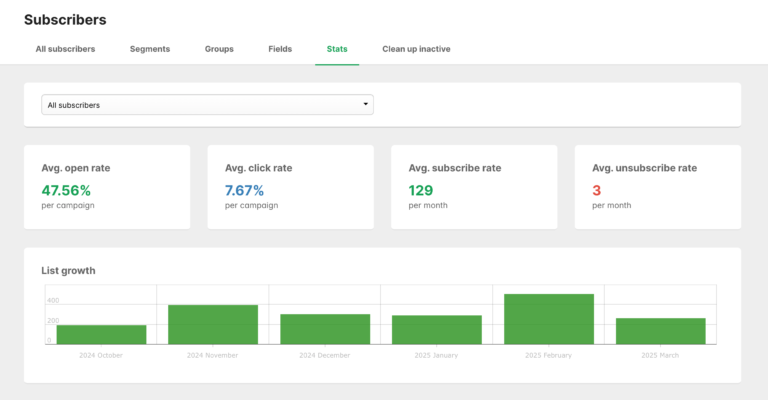Viewport: 768px width, 400px height.
Task: Click the Subscribers page heading
Action: tap(65, 19)
